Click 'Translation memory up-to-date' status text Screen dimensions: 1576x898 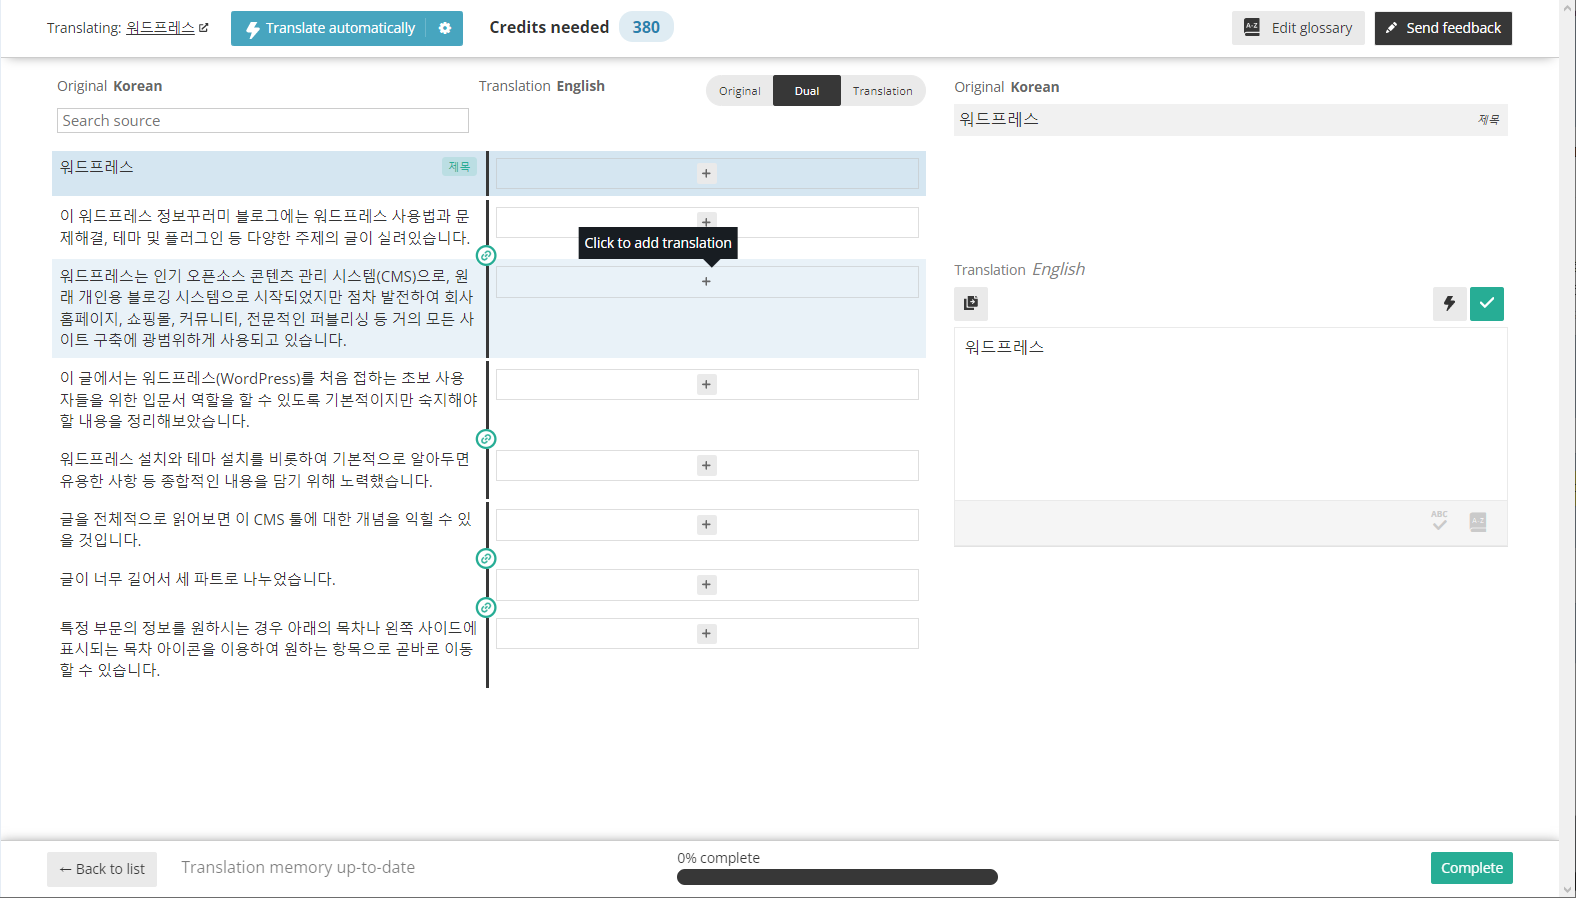point(298,868)
